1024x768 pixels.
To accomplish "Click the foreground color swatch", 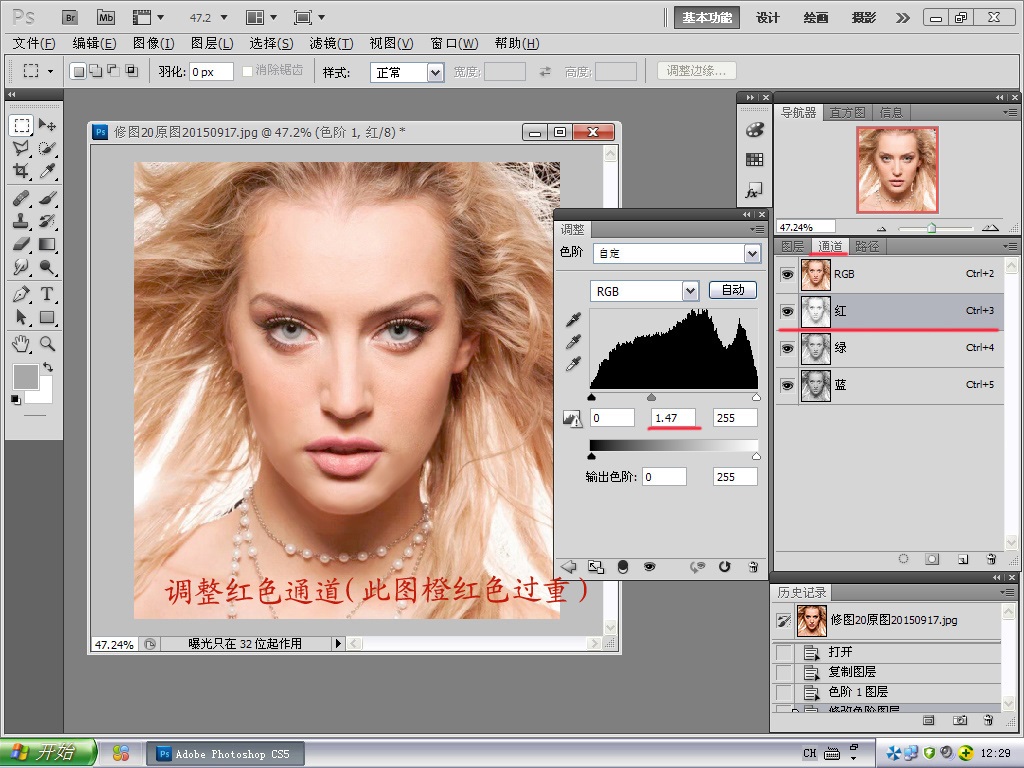I will (24, 377).
